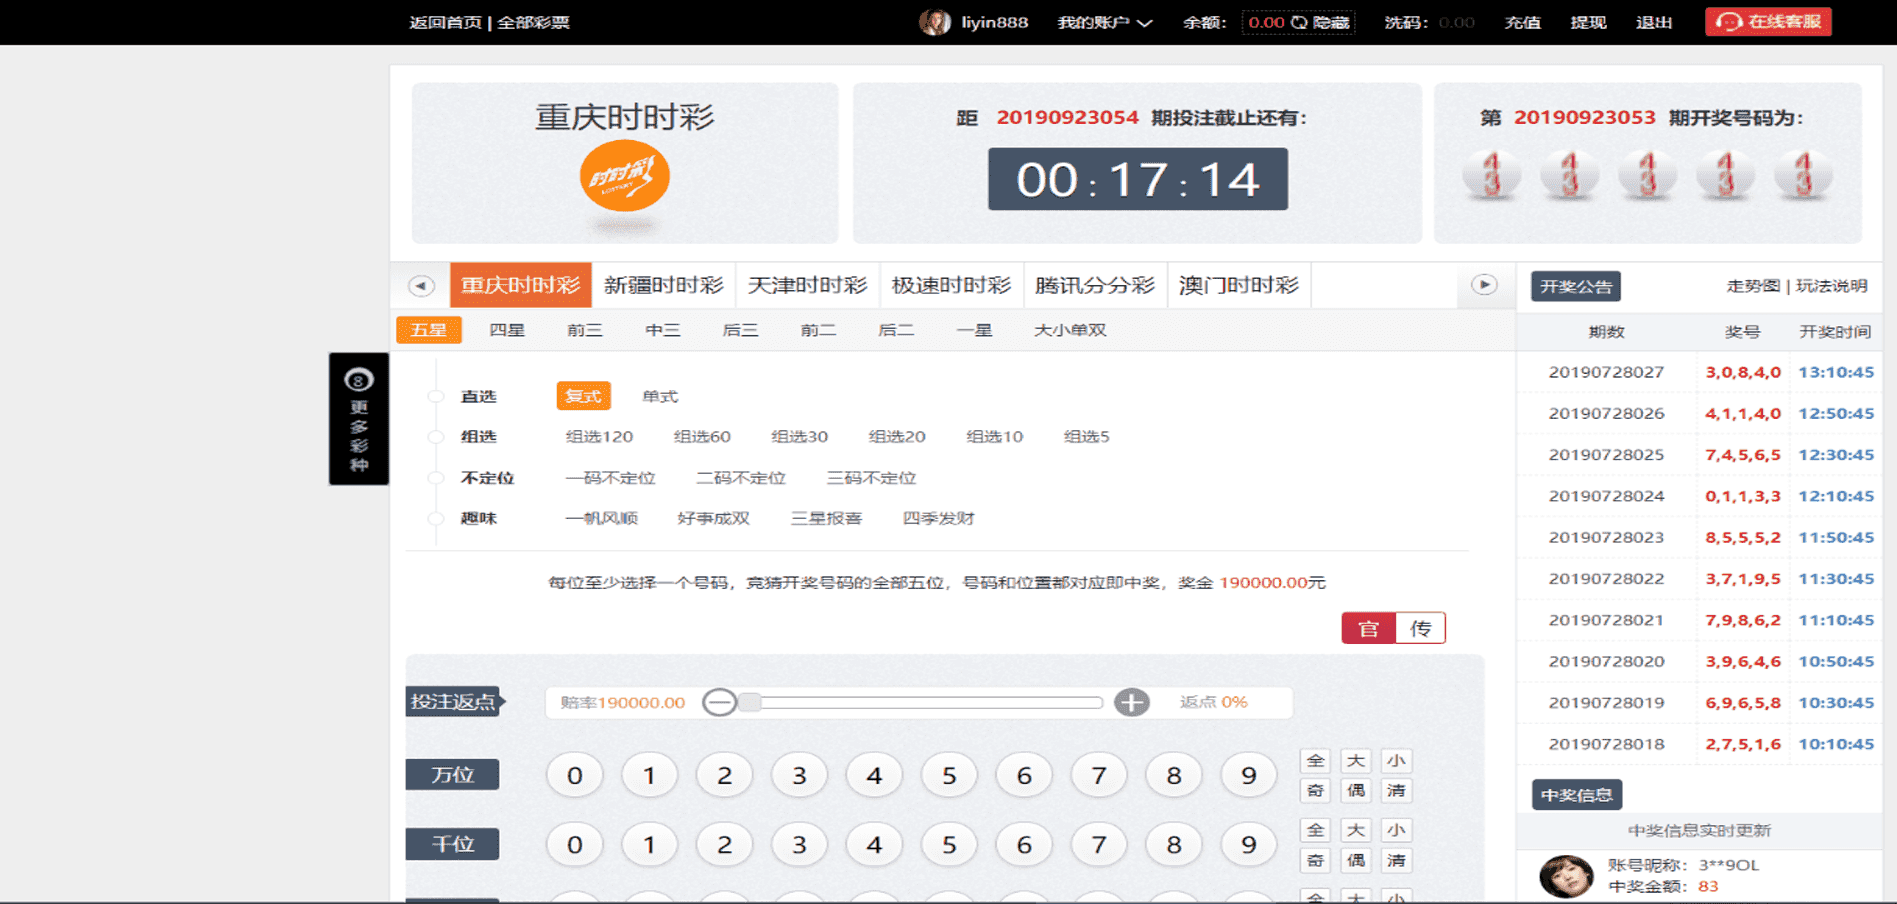The image size is (1897, 904).
Task: Select 单式 play type
Action: [x=660, y=396]
